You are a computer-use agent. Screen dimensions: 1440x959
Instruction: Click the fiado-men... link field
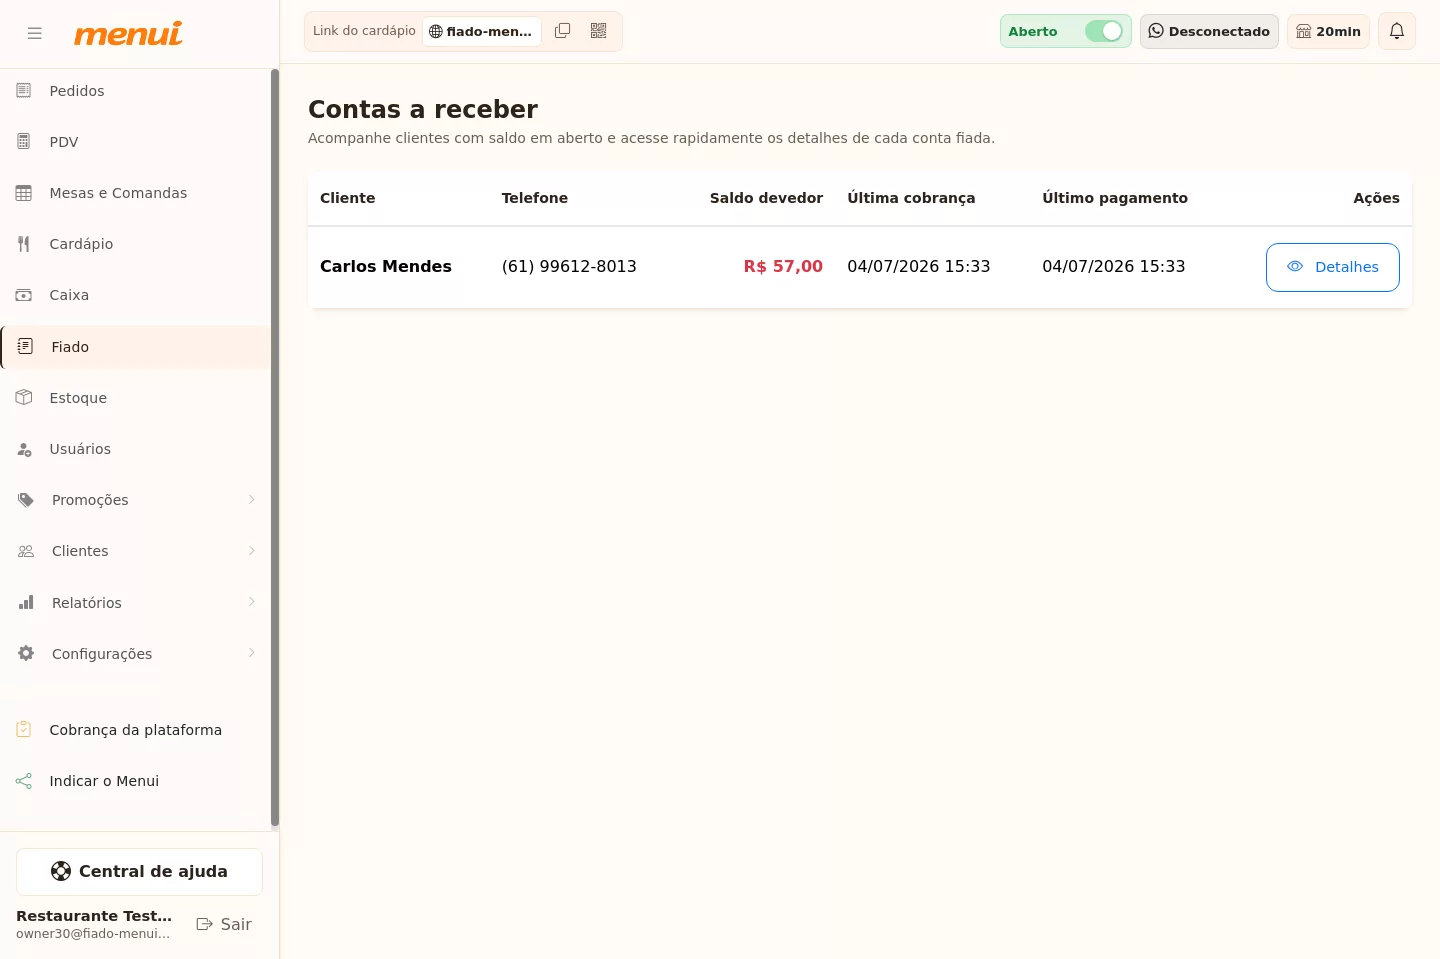(x=482, y=32)
